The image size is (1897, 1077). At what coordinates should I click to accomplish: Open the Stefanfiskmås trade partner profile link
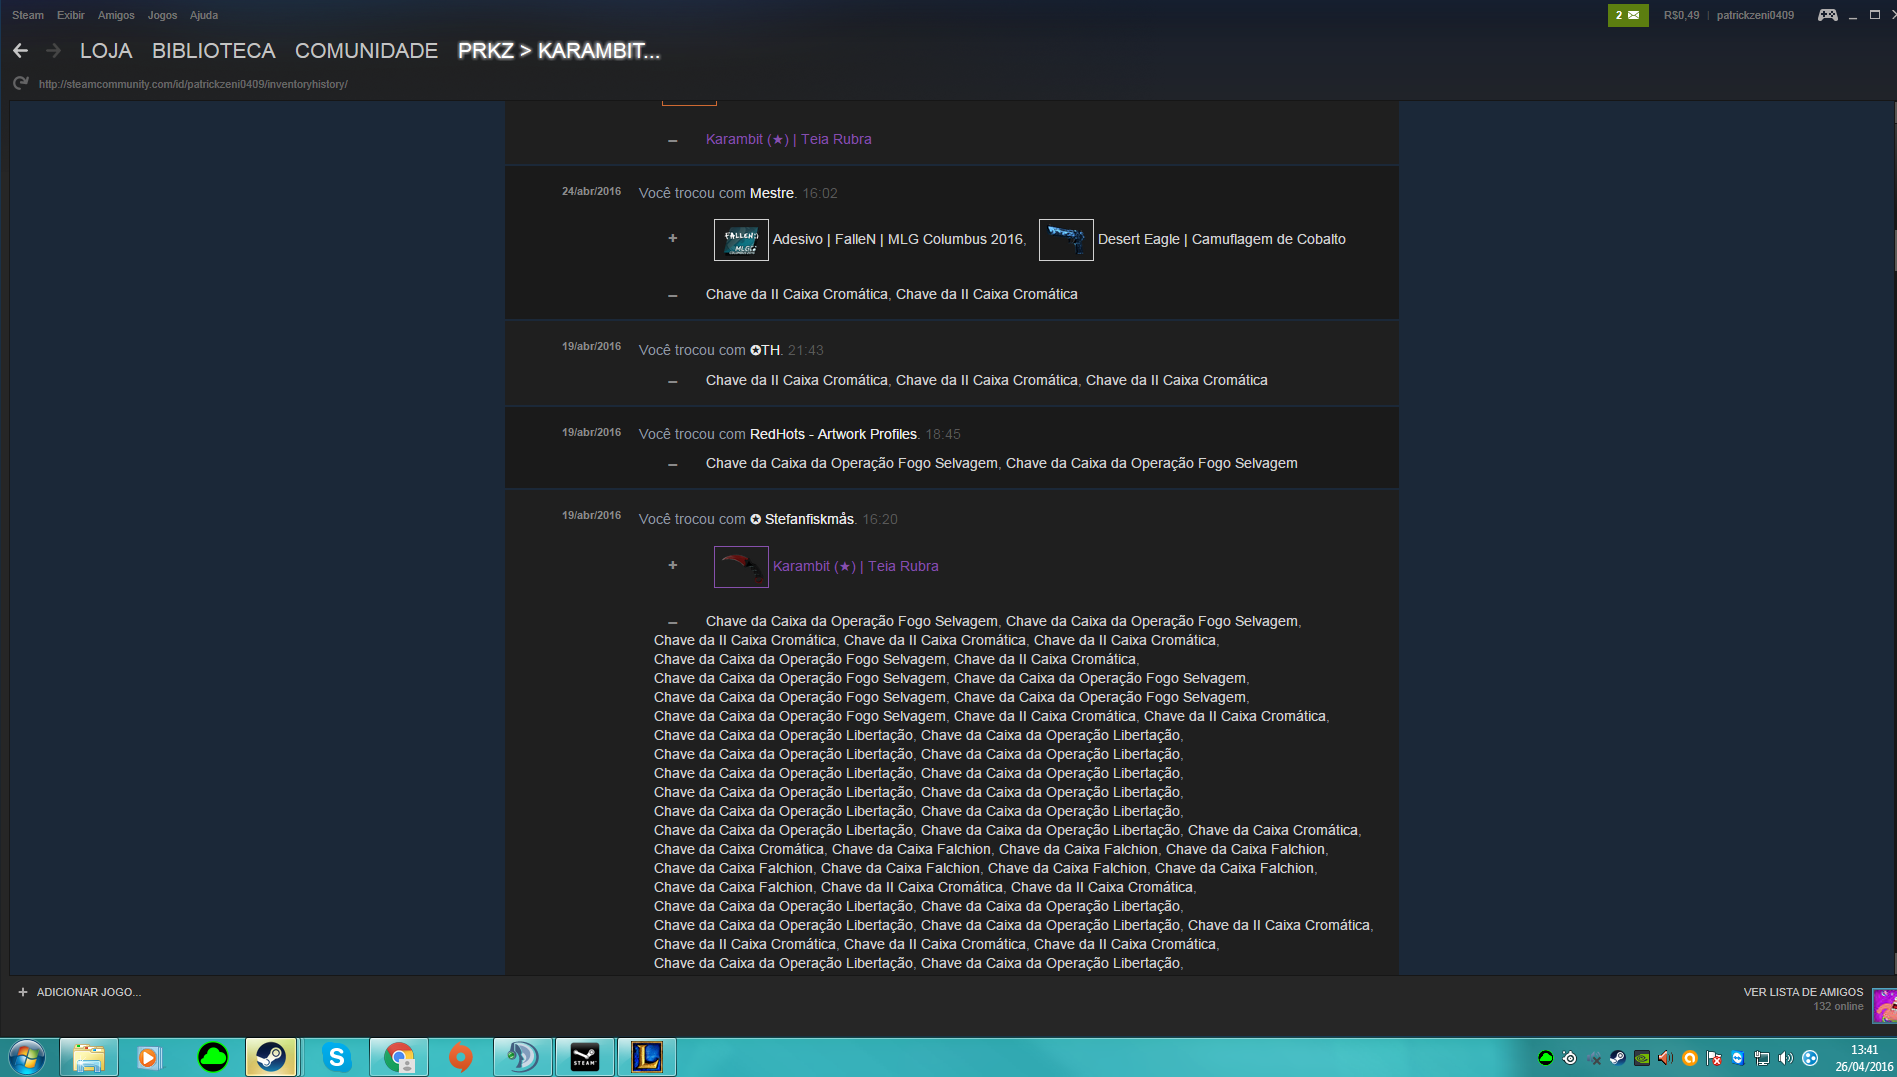tap(808, 519)
